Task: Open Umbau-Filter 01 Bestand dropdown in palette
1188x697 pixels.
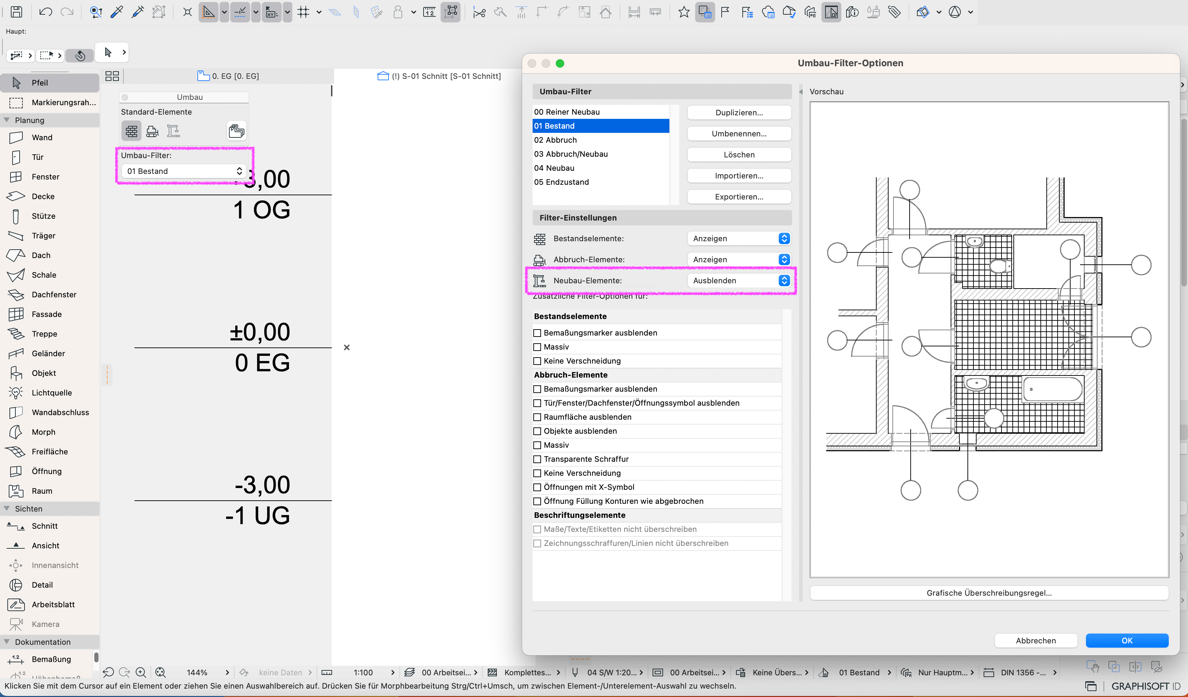Action: pos(184,171)
